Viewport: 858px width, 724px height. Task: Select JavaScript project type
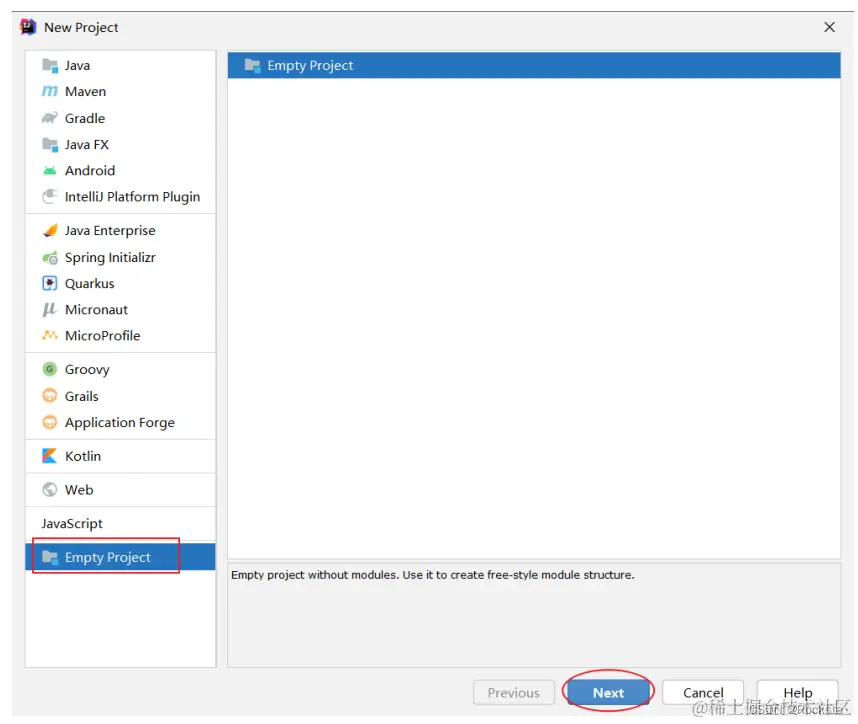click(x=120, y=523)
